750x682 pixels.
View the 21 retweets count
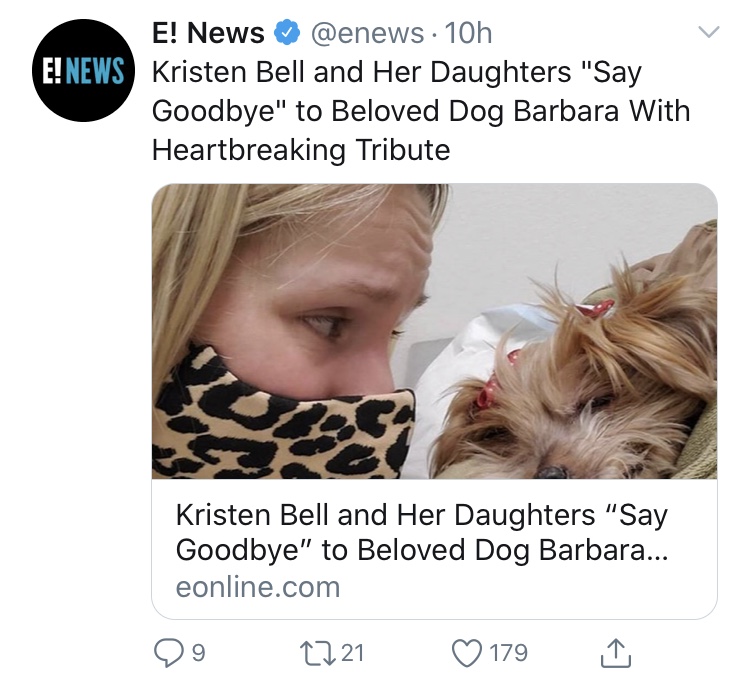click(x=353, y=653)
